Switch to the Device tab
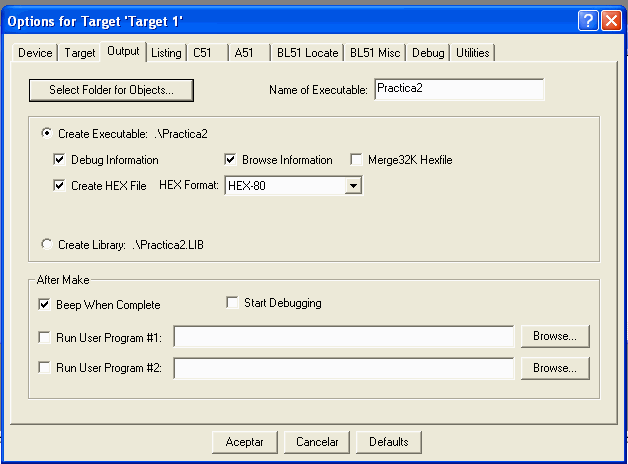628x464 pixels. 35,53
